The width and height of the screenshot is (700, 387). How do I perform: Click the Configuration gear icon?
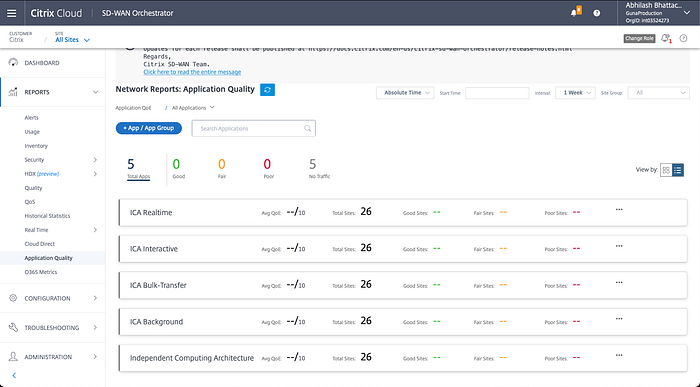[x=13, y=298]
